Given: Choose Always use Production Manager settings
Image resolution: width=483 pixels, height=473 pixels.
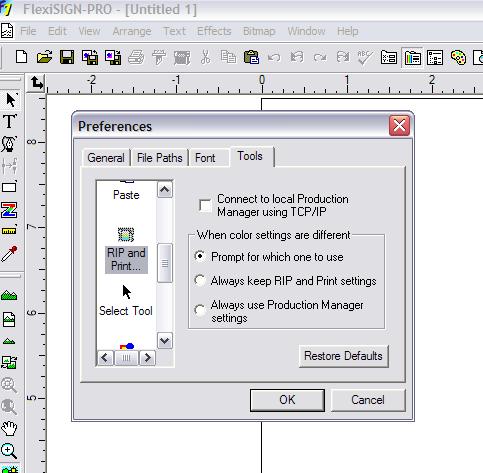Looking at the screenshot, I should pyautogui.click(x=200, y=310).
